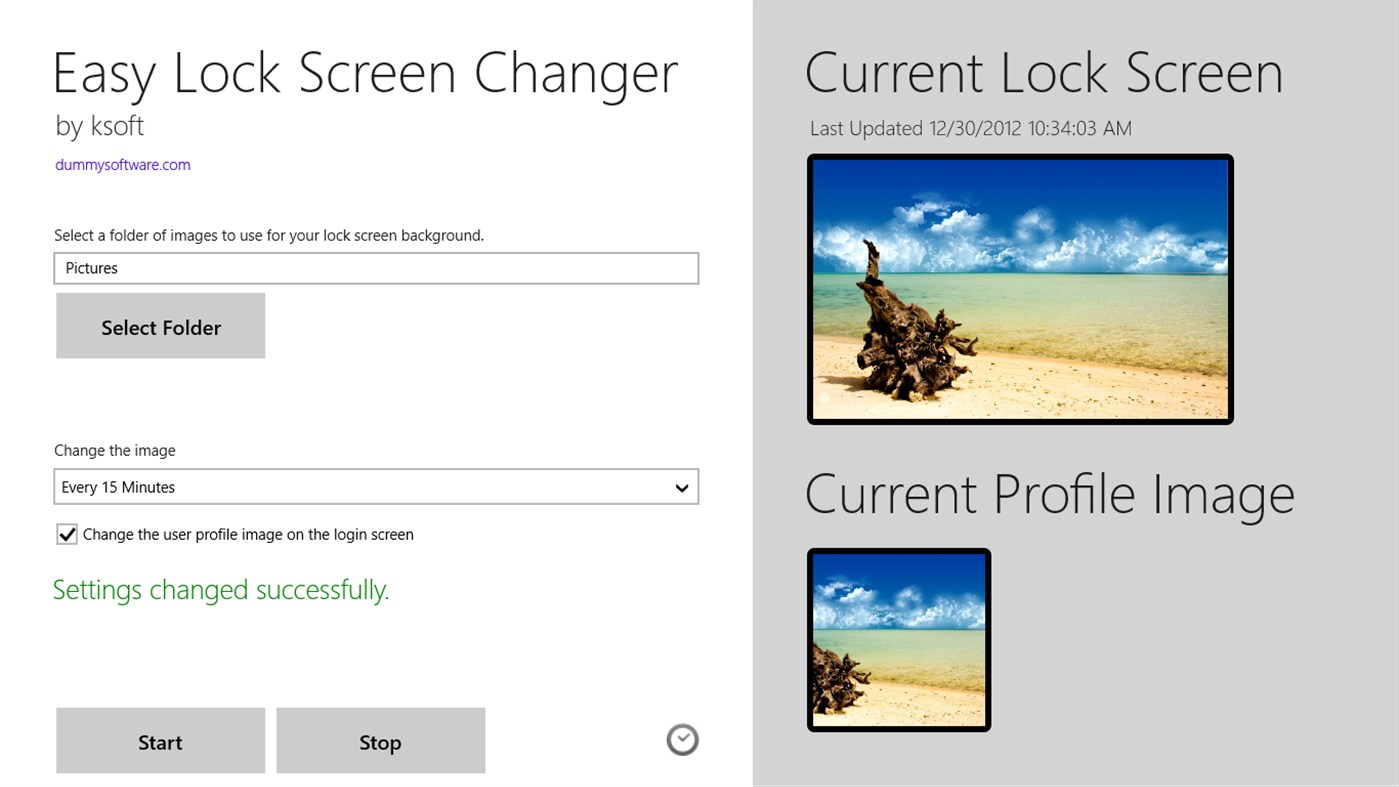Click the current lock screen beach preview

click(1019, 289)
